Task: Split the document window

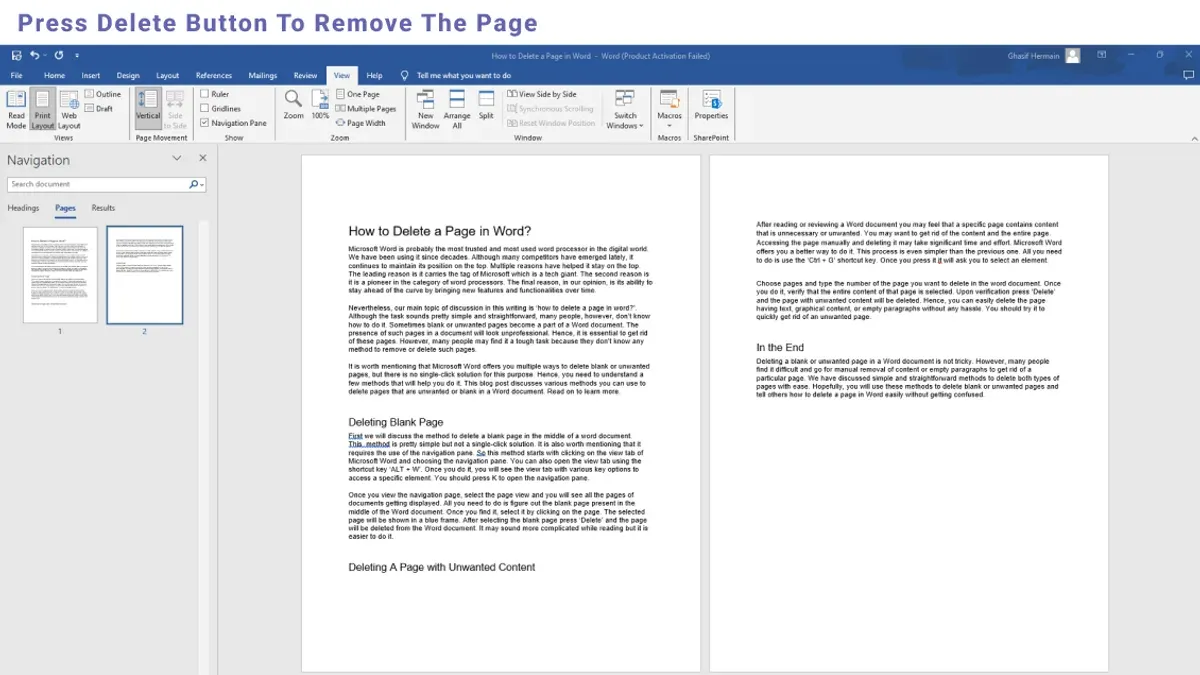Action: [x=486, y=105]
